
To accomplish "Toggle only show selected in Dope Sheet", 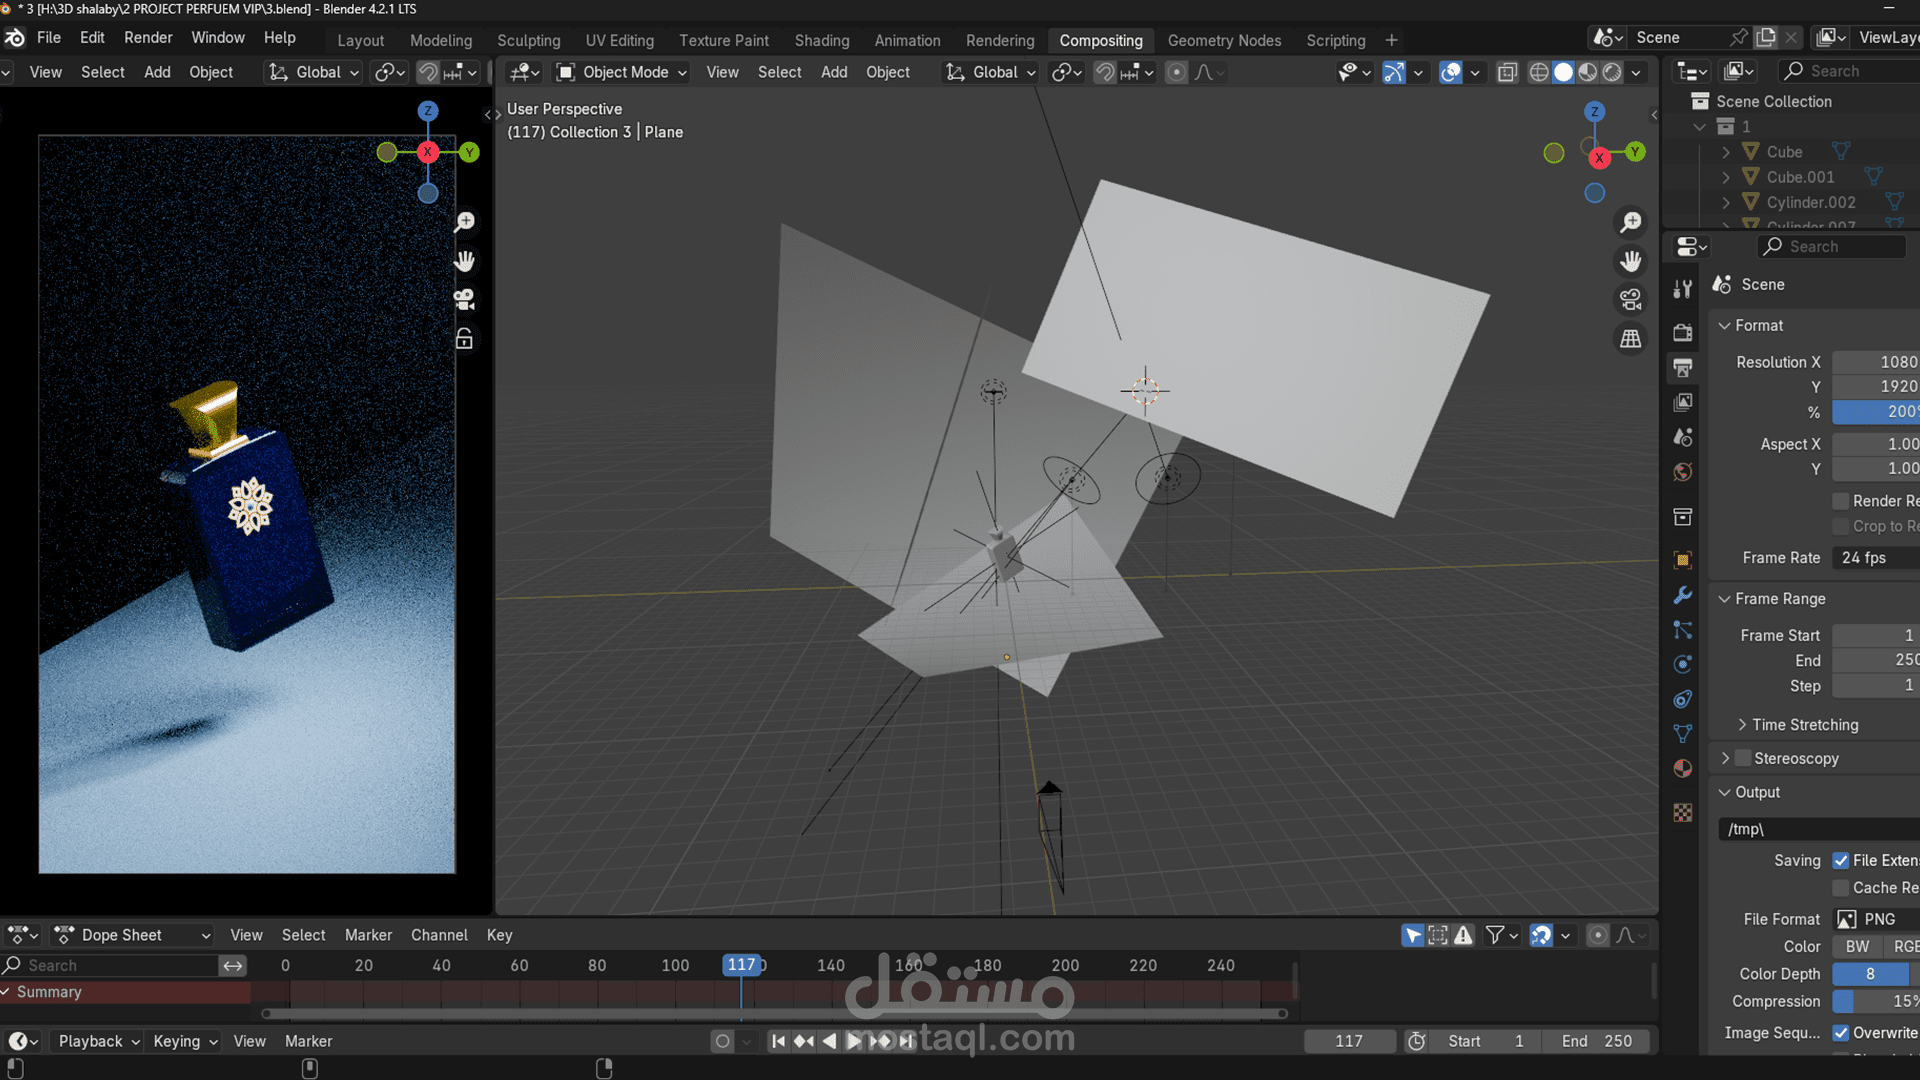I will (x=1412, y=935).
